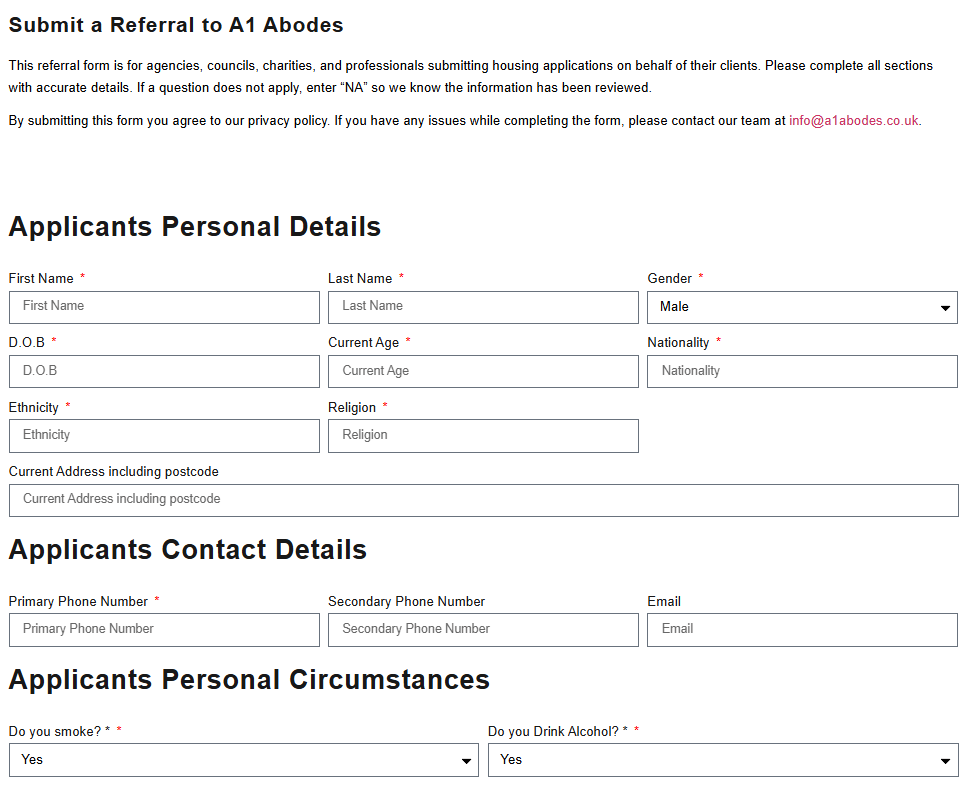Click the First Name input field

[164, 307]
